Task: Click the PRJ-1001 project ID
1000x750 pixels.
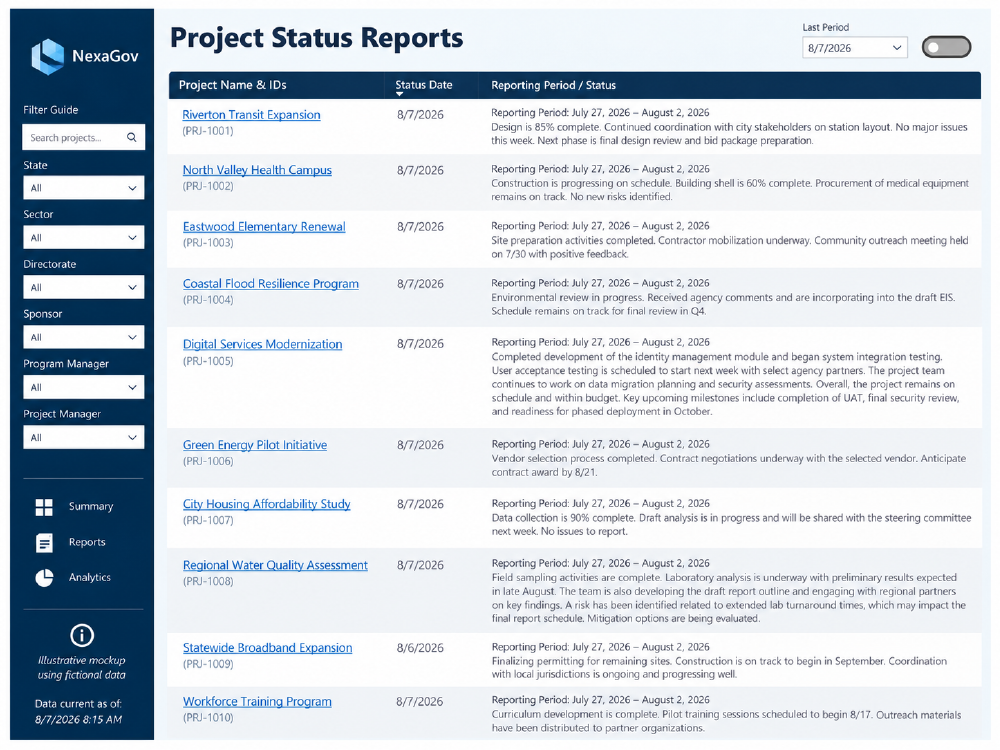Action: click(208, 131)
